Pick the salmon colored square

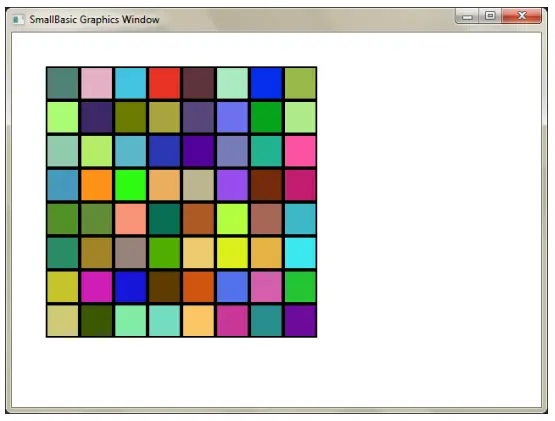click(131, 219)
